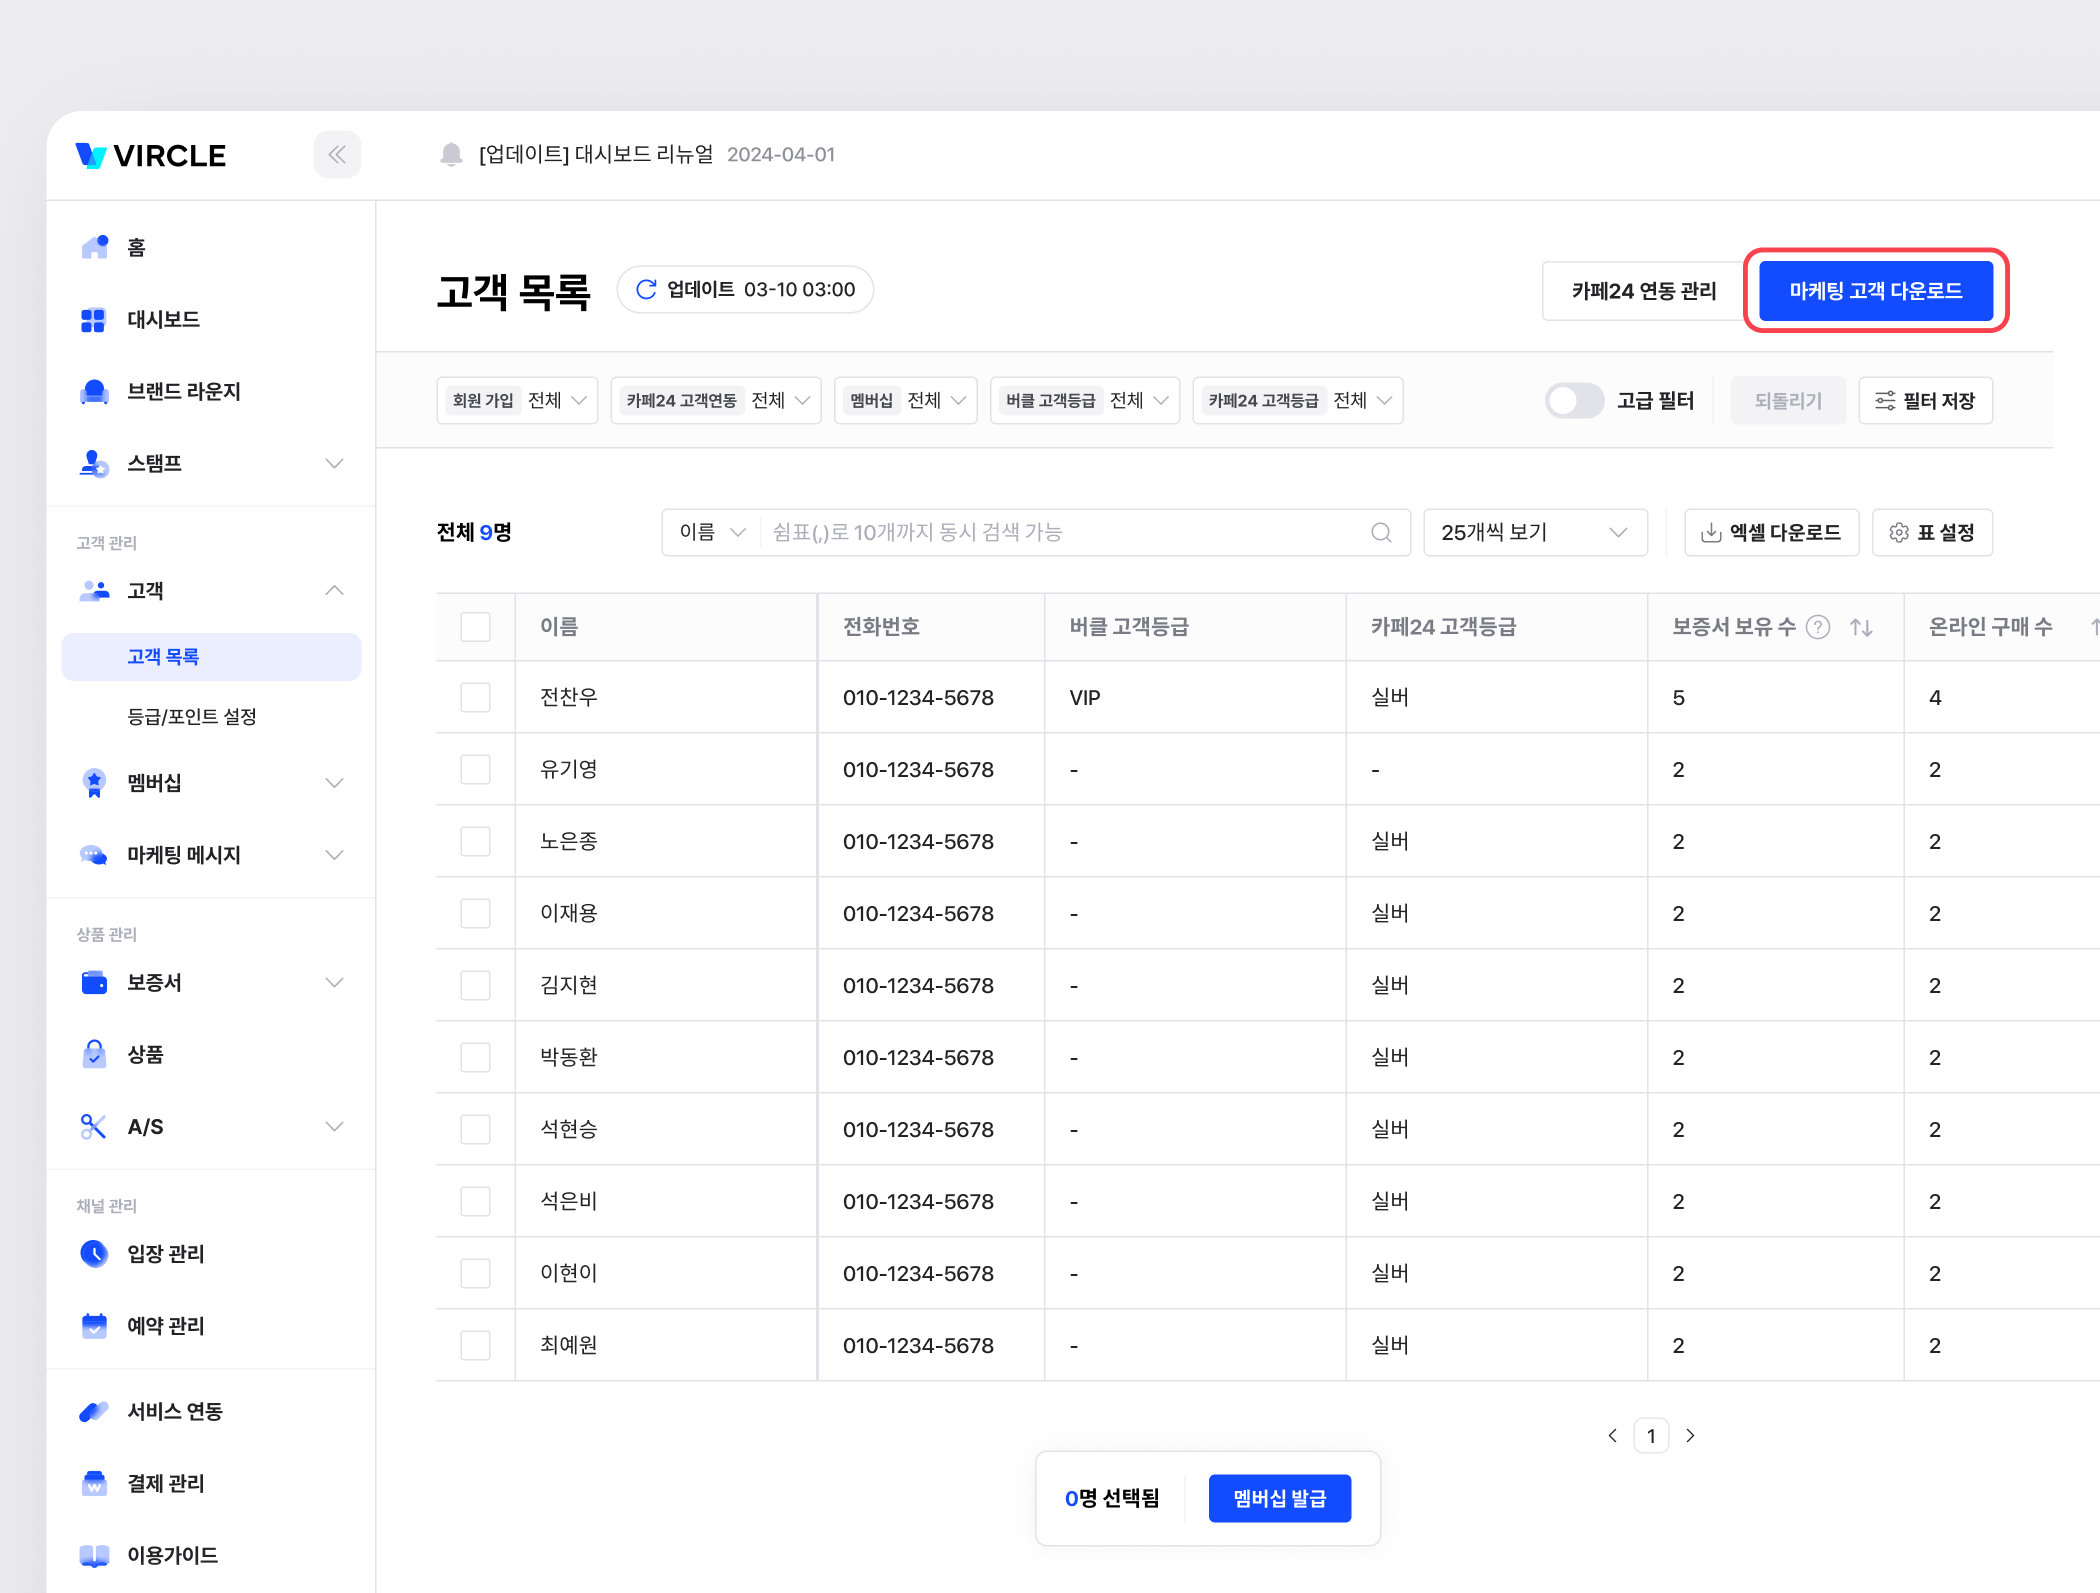Expand the 스탬프 sidebar chevron
The image size is (2100, 1593).
tap(335, 463)
